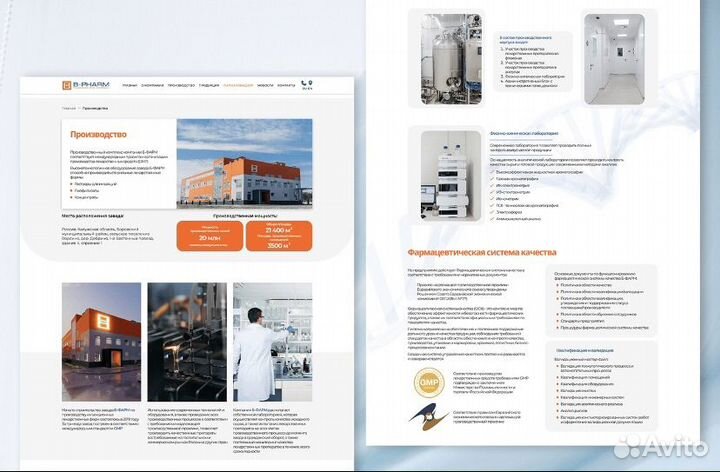Click the B-PHARM logo in header
The width and height of the screenshot is (720, 472).
tap(86, 85)
